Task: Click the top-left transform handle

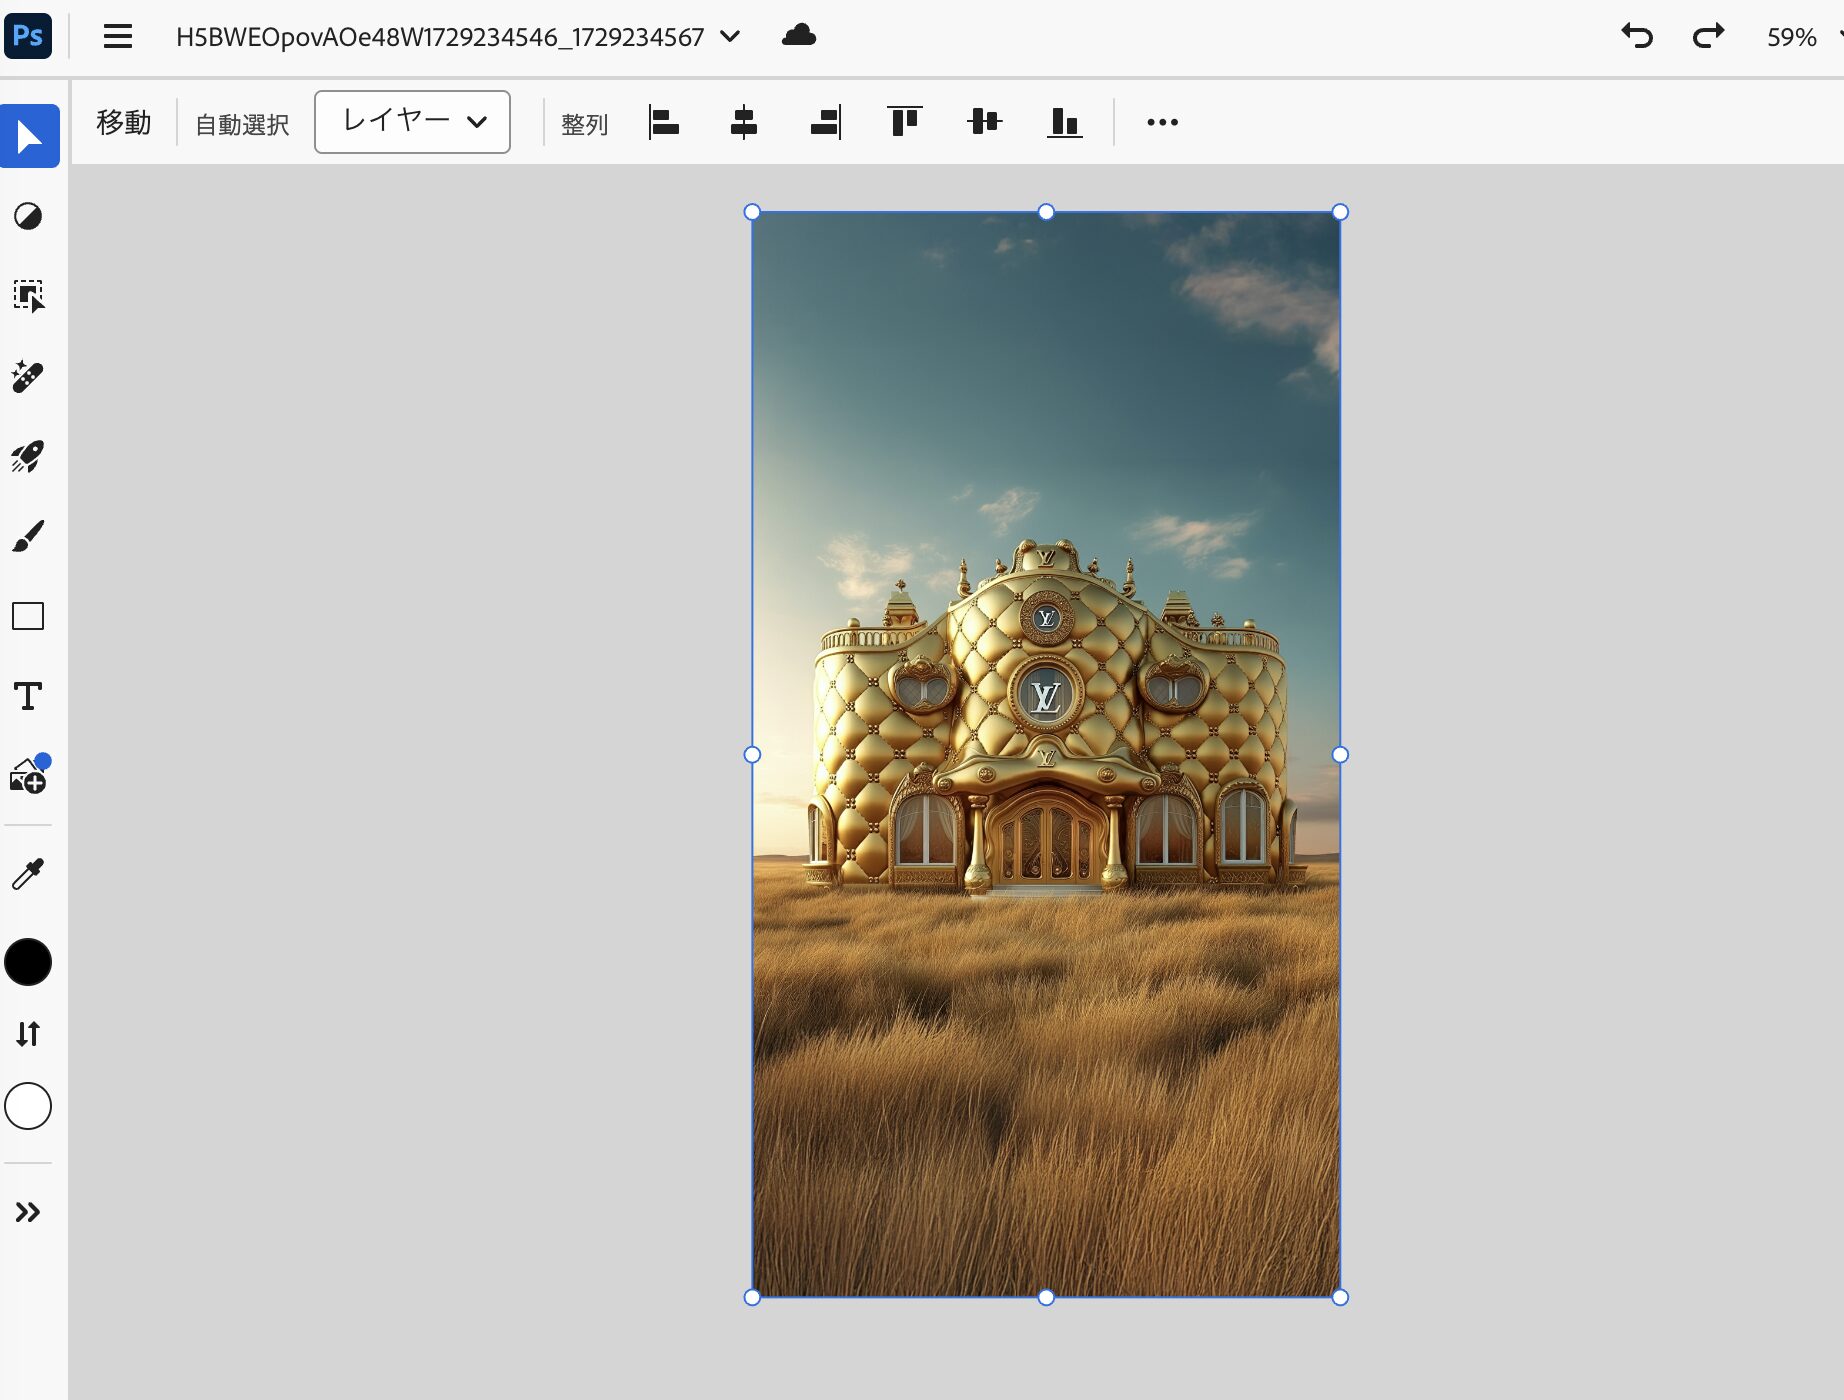Action: coord(752,212)
